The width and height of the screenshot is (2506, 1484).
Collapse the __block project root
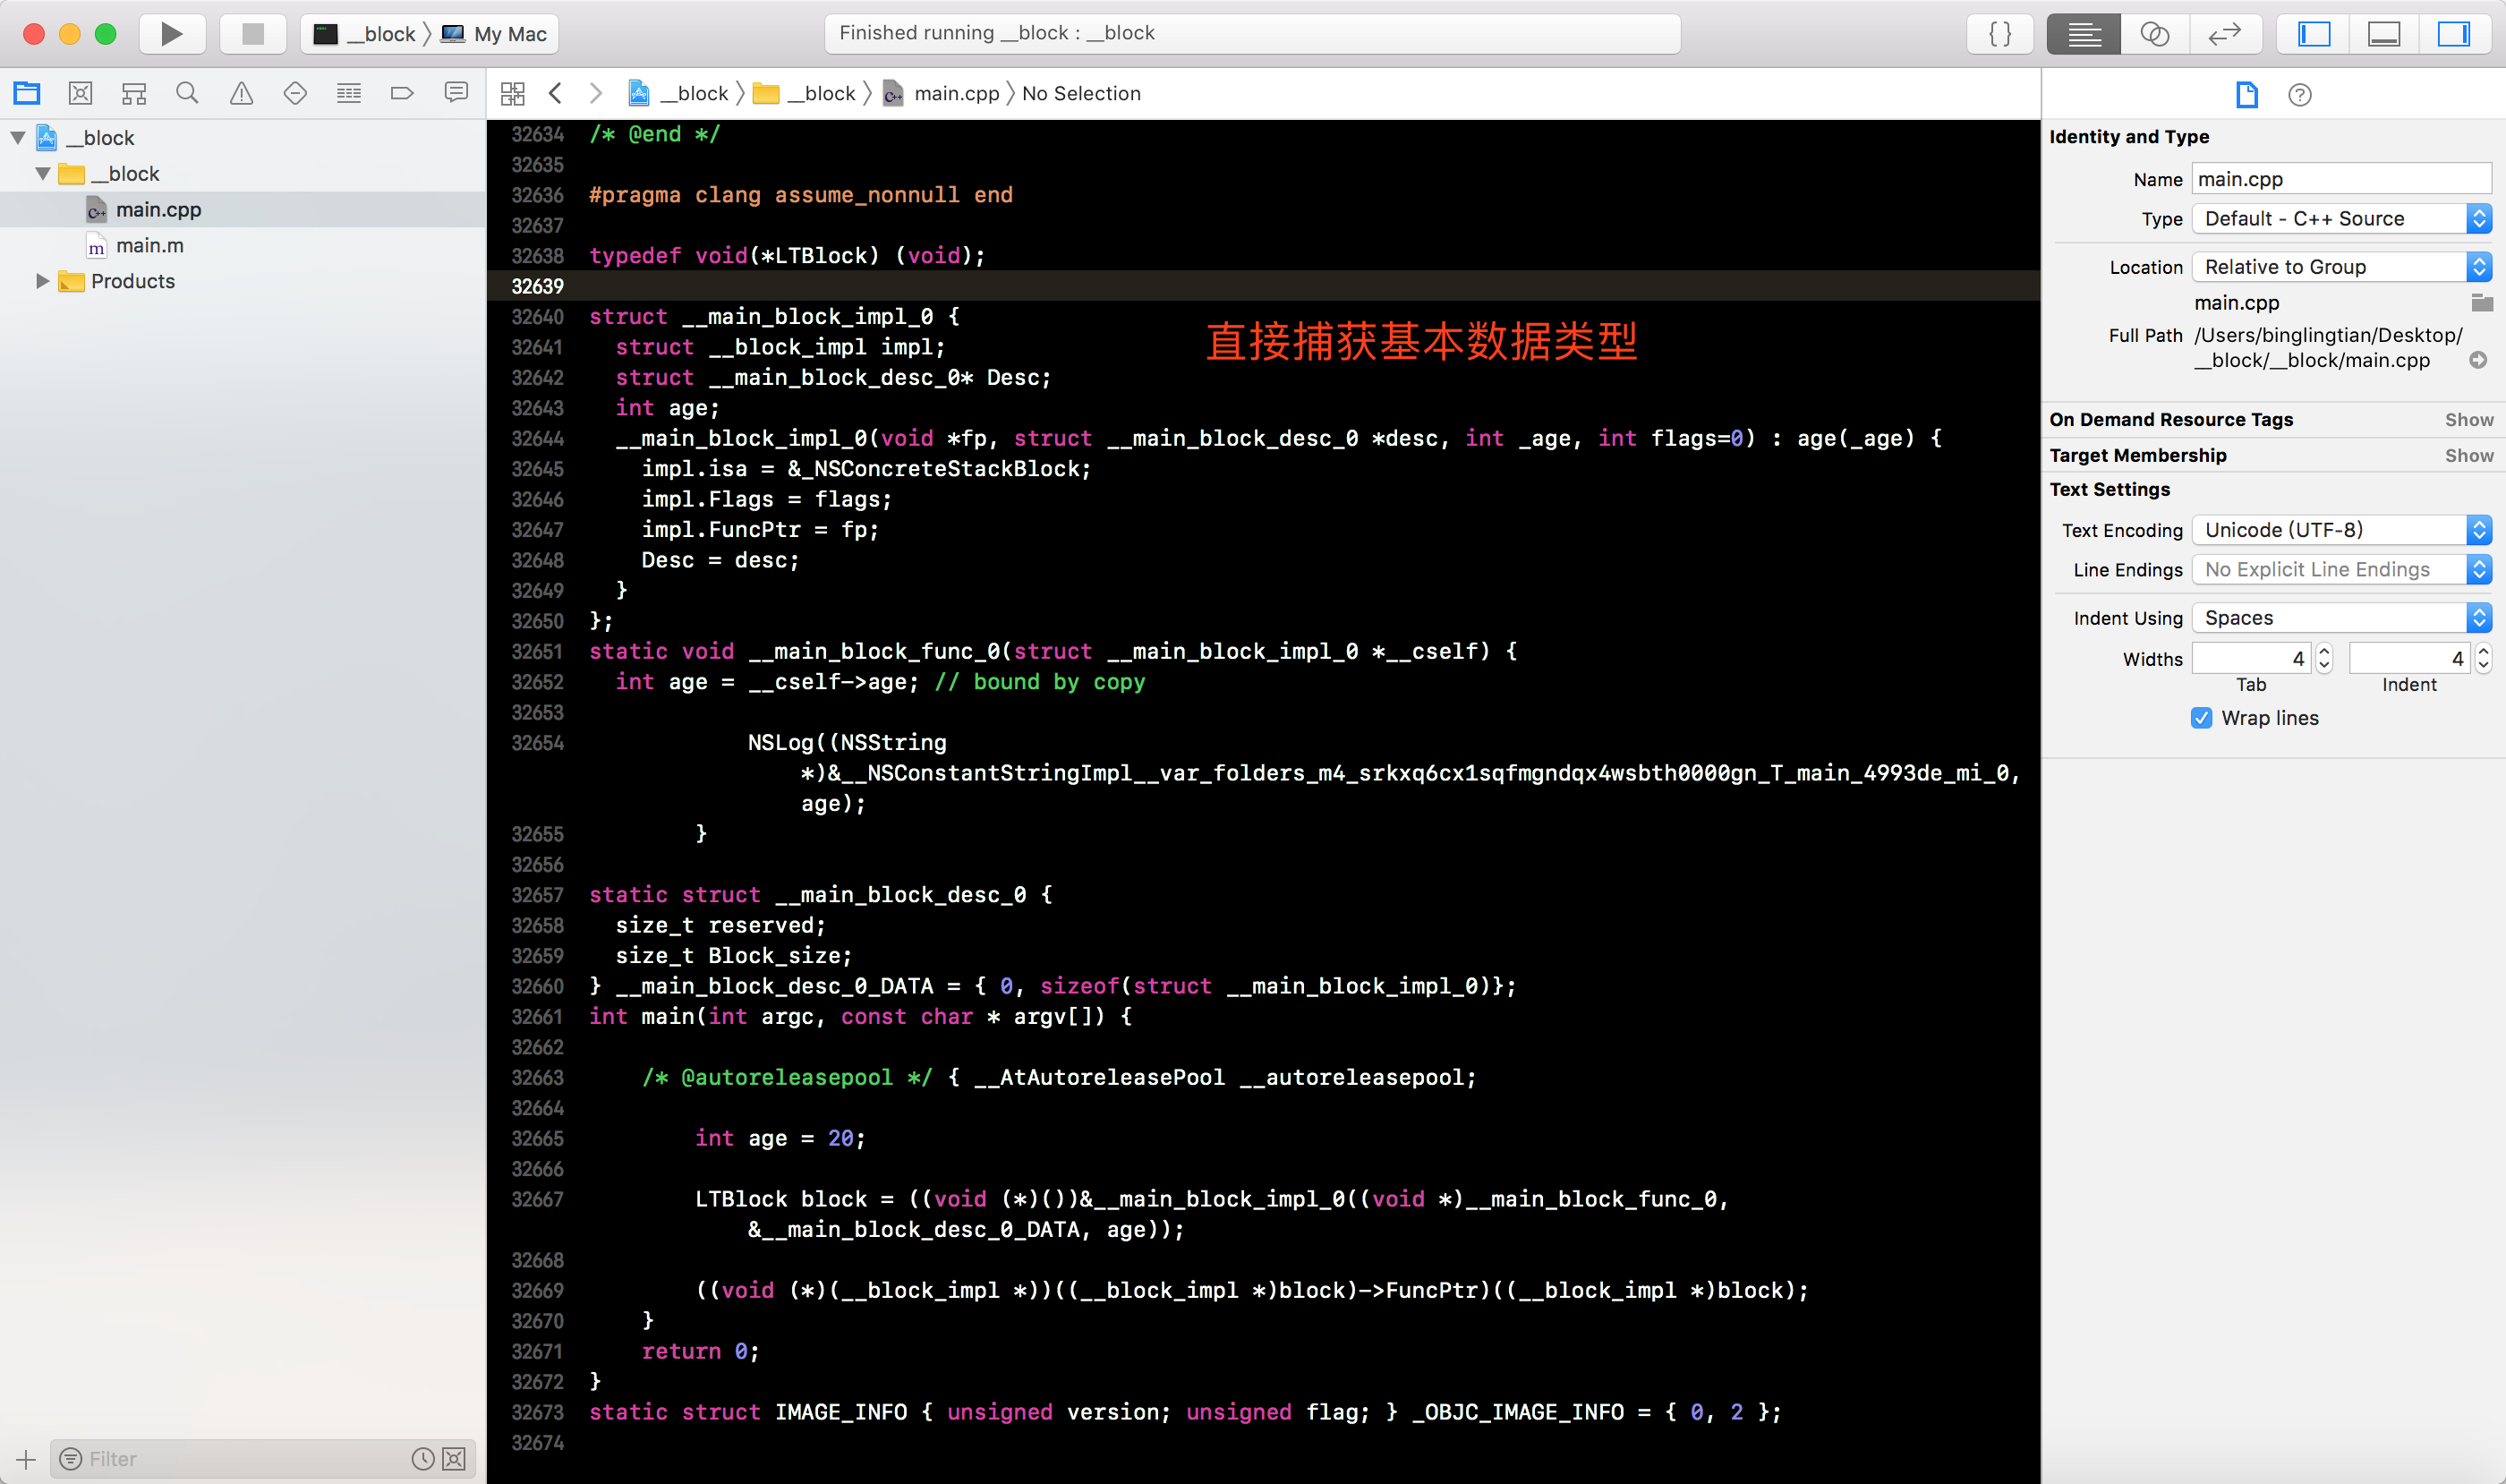(x=18, y=137)
